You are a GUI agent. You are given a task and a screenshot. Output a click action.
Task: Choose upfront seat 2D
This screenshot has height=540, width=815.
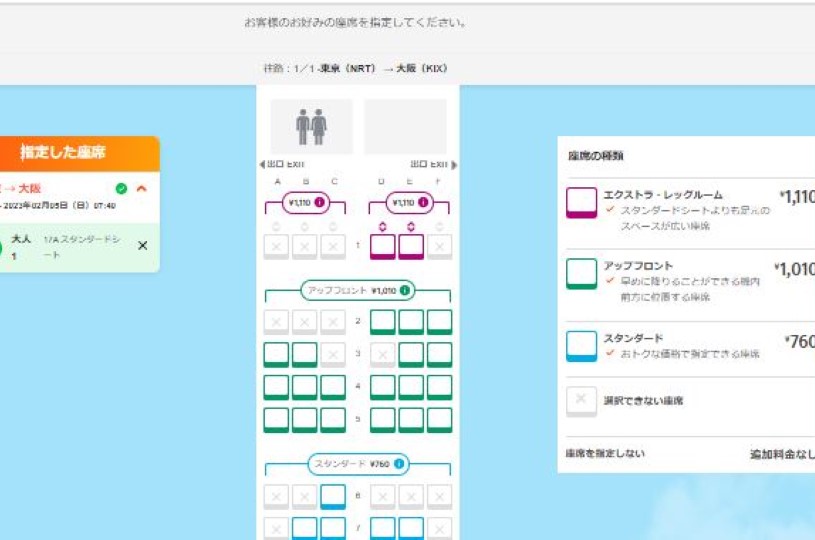(383, 322)
